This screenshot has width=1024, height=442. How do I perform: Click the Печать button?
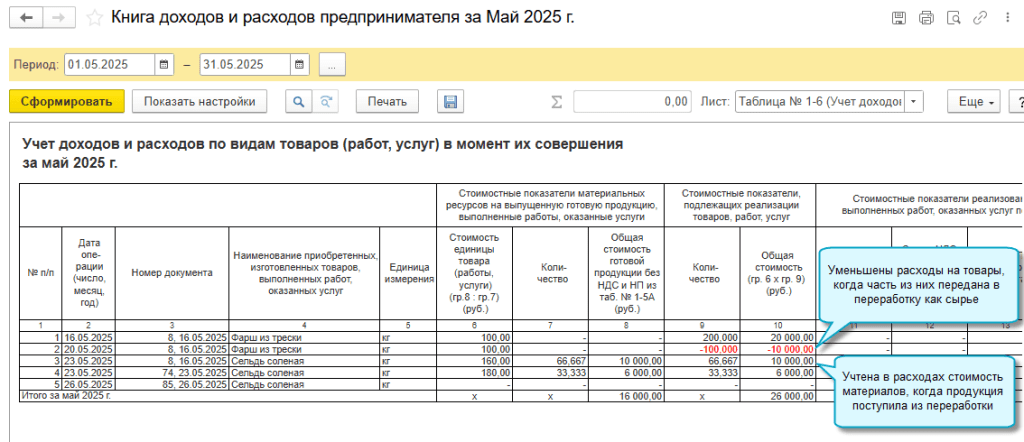click(x=386, y=101)
